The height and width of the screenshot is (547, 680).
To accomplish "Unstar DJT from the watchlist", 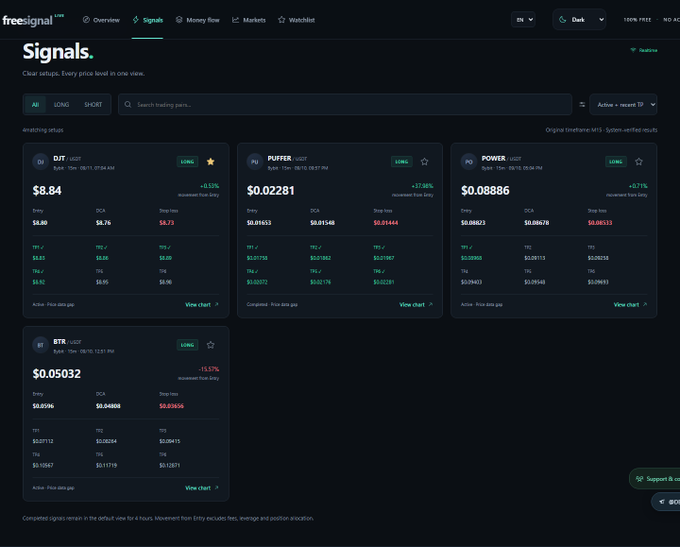I will click(210, 162).
